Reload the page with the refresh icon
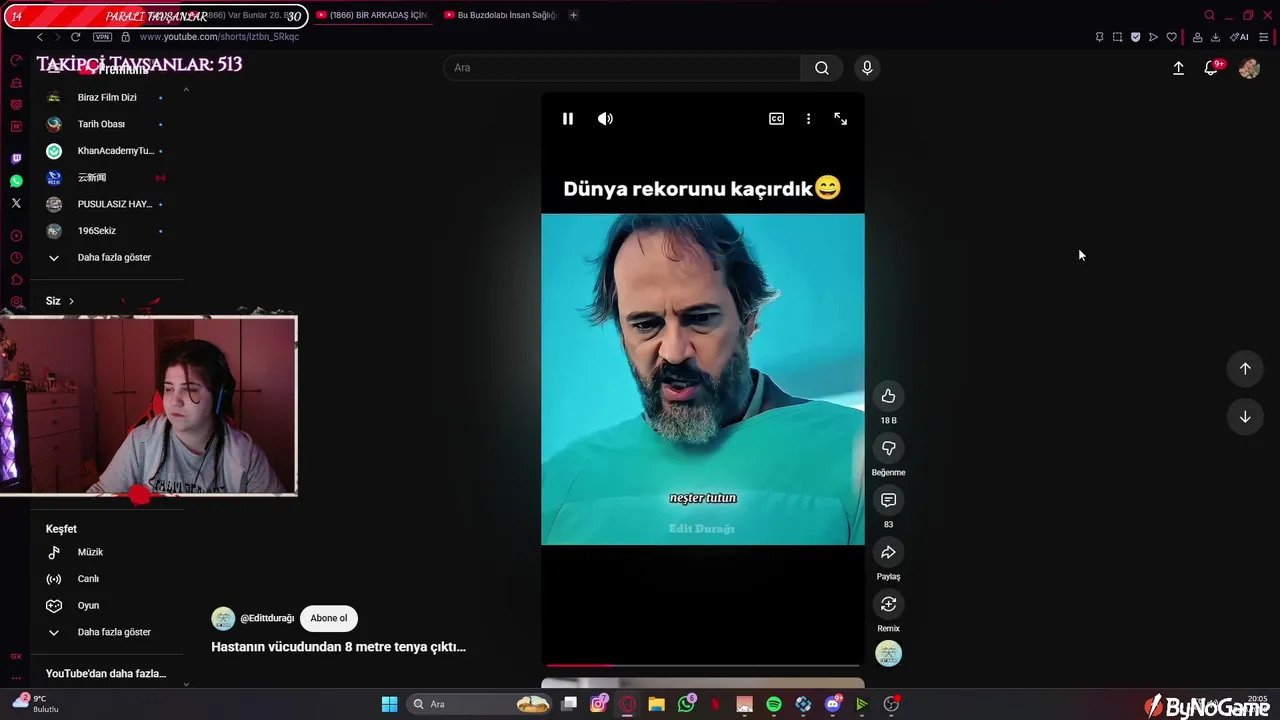This screenshot has height=720, width=1280. (75, 37)
